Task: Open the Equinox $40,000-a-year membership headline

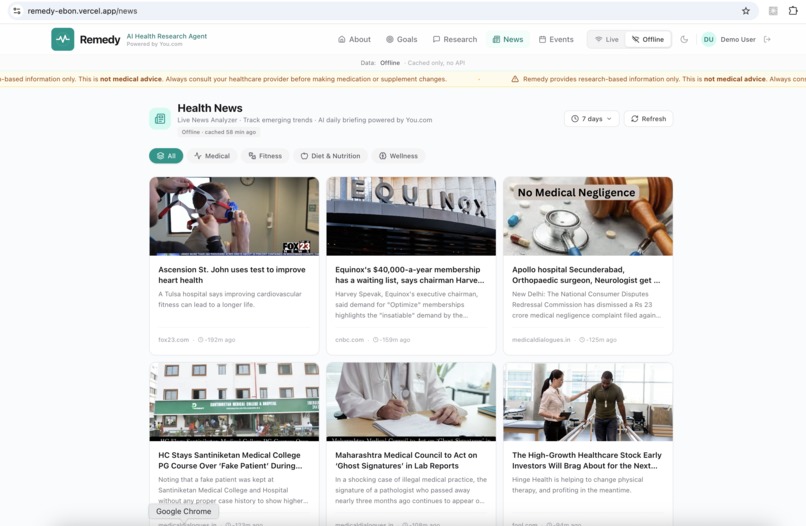Action: (x=410, y=275)
